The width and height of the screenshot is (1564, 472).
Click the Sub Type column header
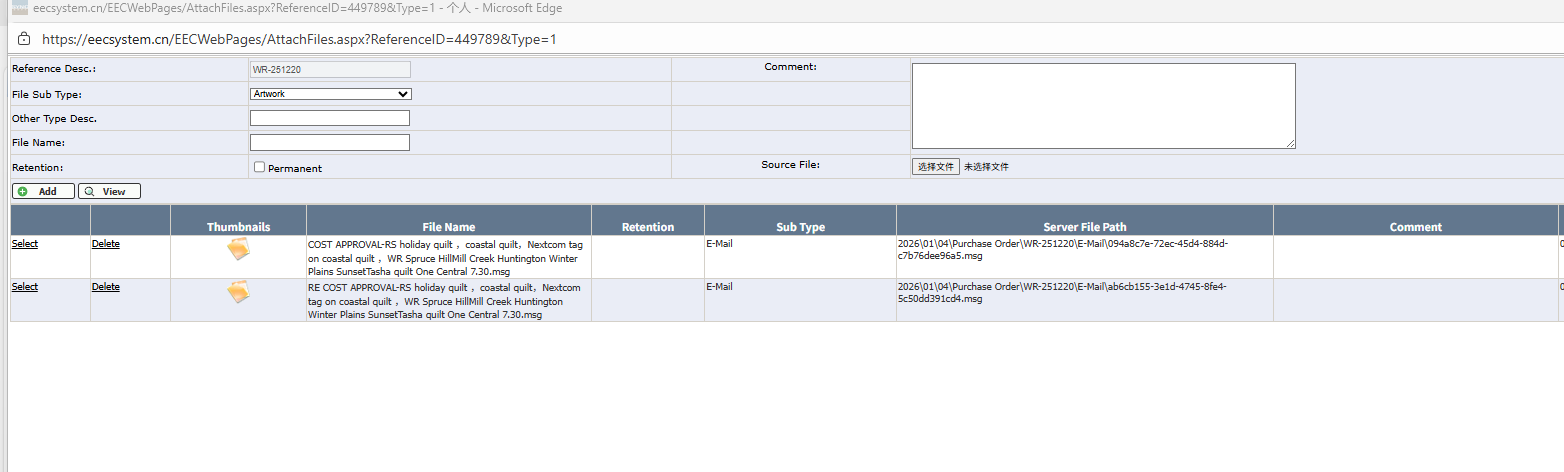(801, 227)
